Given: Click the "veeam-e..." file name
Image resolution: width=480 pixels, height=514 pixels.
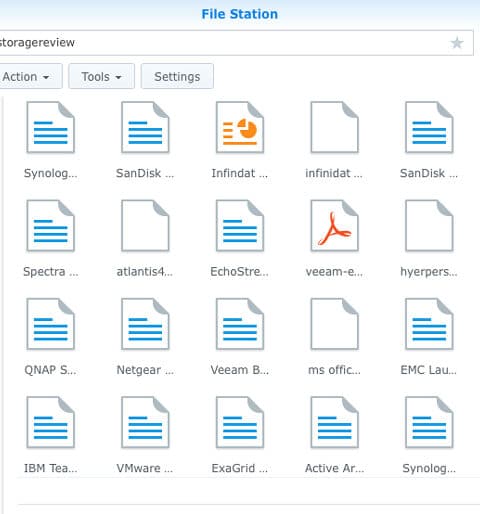Looking at the screenshot, I should pos(334,272).
